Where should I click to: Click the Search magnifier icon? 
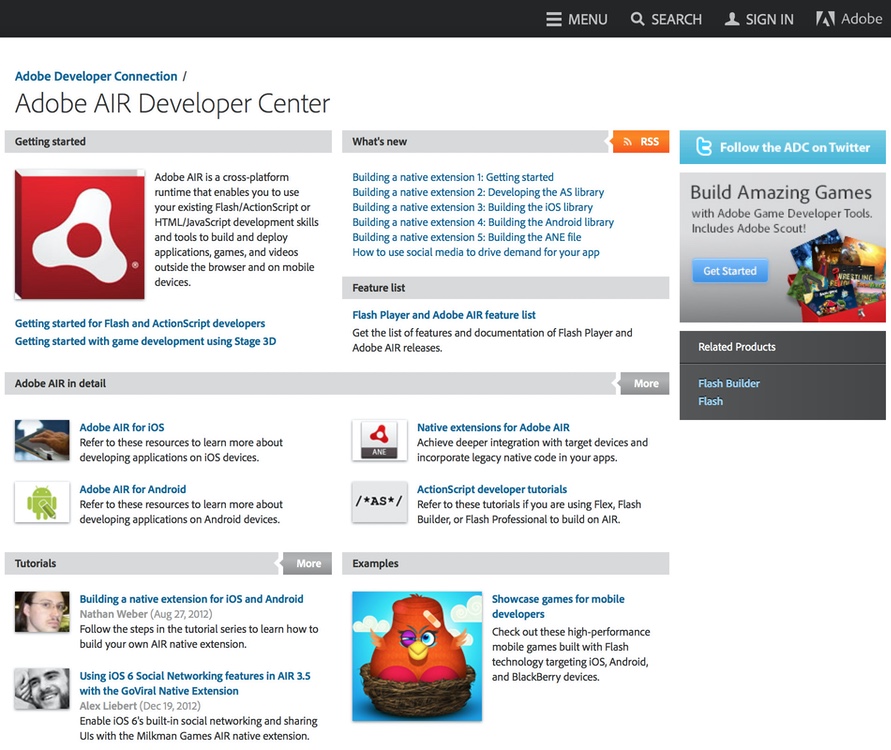tap(637, 18)
